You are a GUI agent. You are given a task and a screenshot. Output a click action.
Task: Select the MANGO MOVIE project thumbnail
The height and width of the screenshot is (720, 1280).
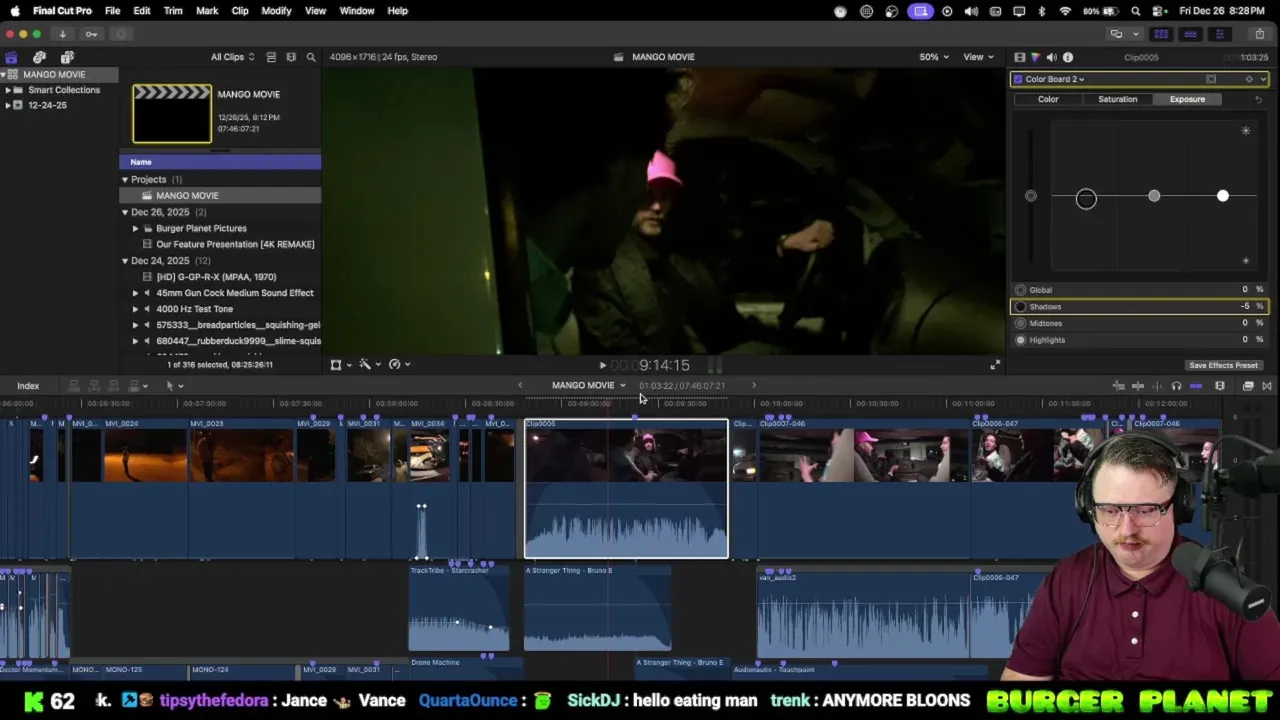click(172, 114)
